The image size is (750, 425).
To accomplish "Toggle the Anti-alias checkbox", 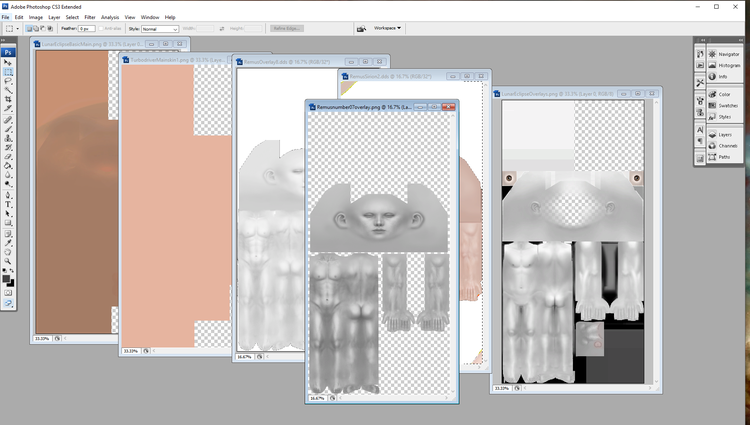I will pyautogui.click(x=101, y=29).
